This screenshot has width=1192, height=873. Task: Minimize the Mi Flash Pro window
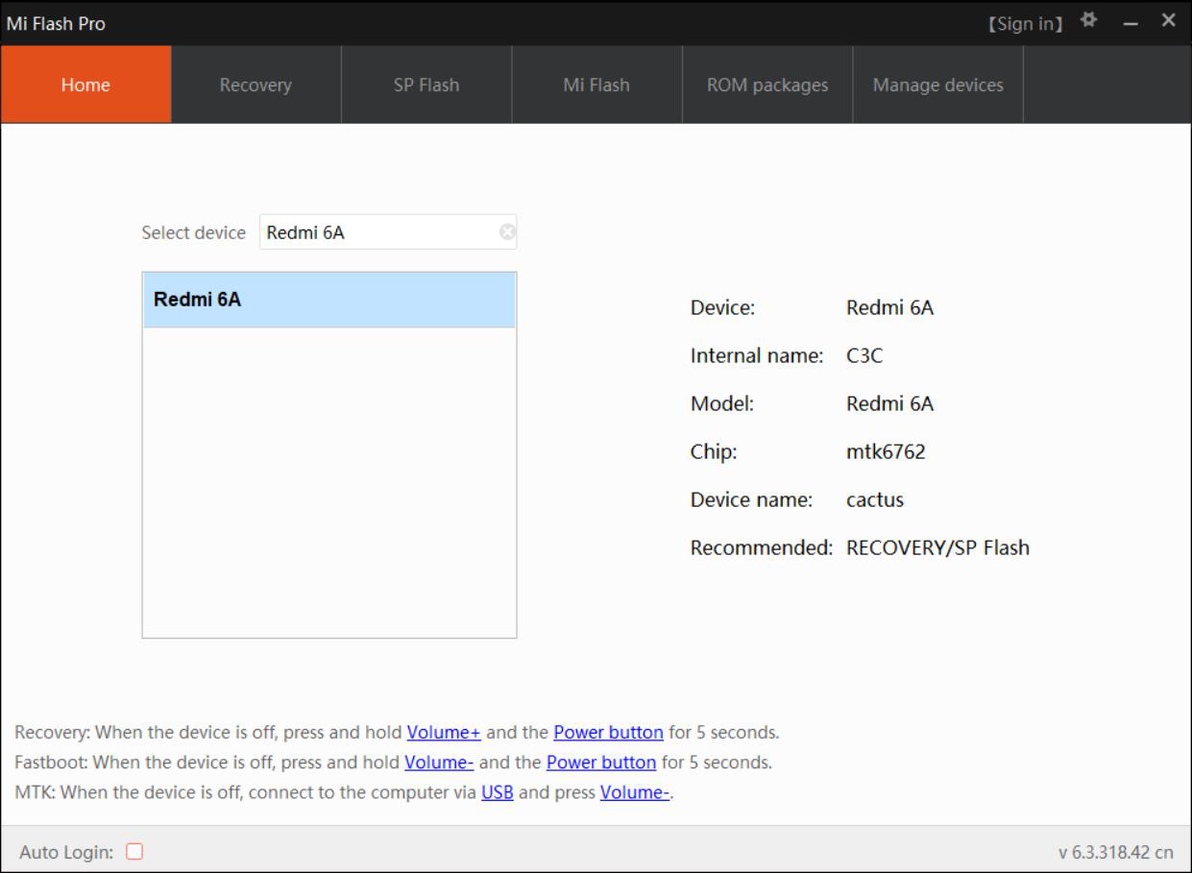point(1130,24)
